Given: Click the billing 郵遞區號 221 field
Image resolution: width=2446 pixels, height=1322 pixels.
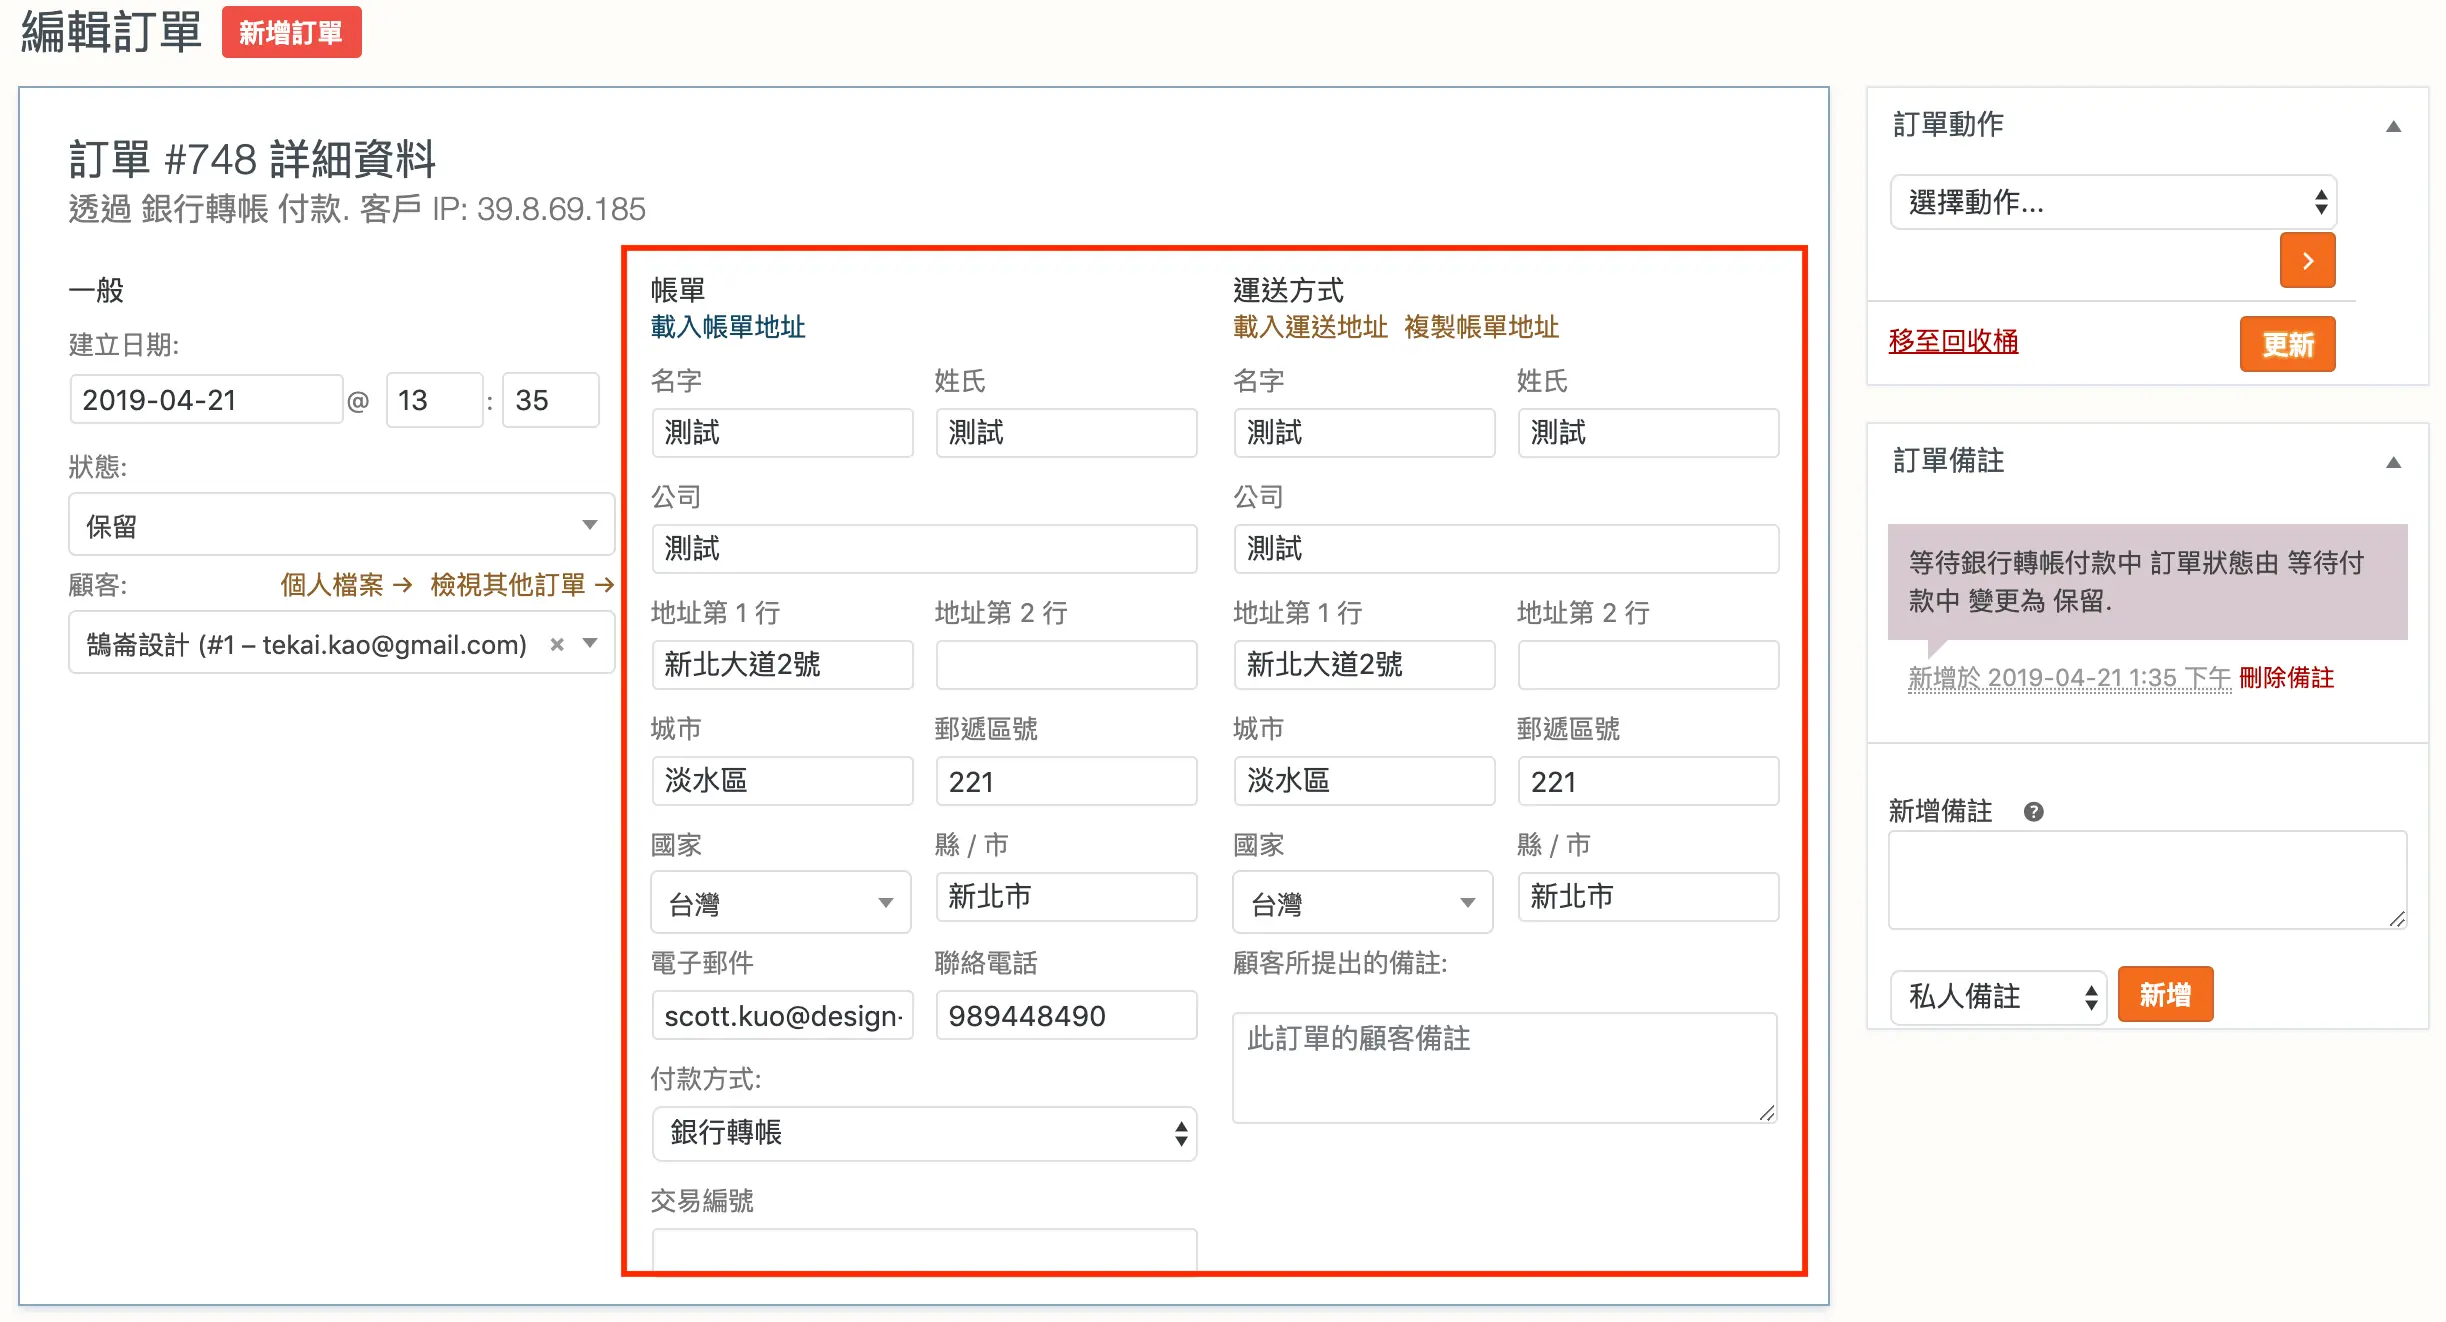Looking at the screenshot, I should tap(1066, 781).
